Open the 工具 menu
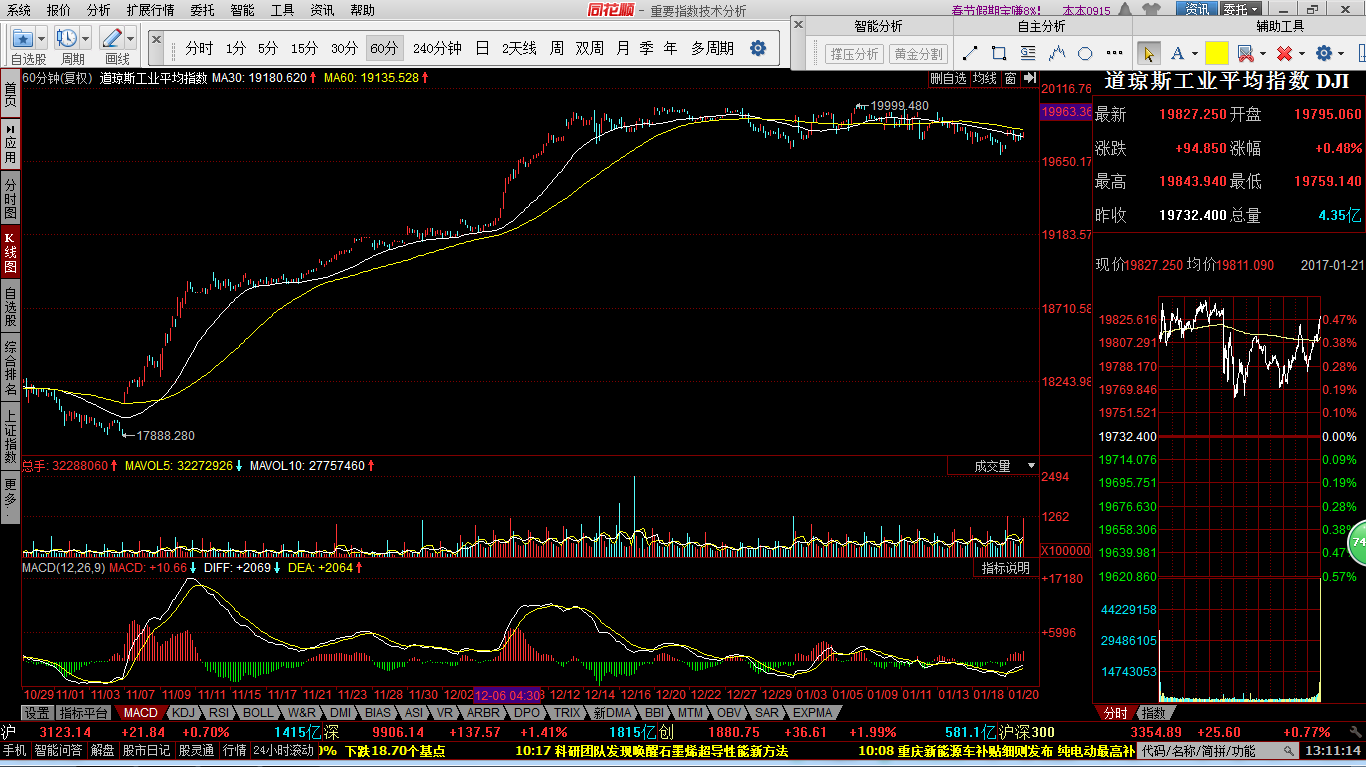The image size is (1366, 767). point(283,10)
